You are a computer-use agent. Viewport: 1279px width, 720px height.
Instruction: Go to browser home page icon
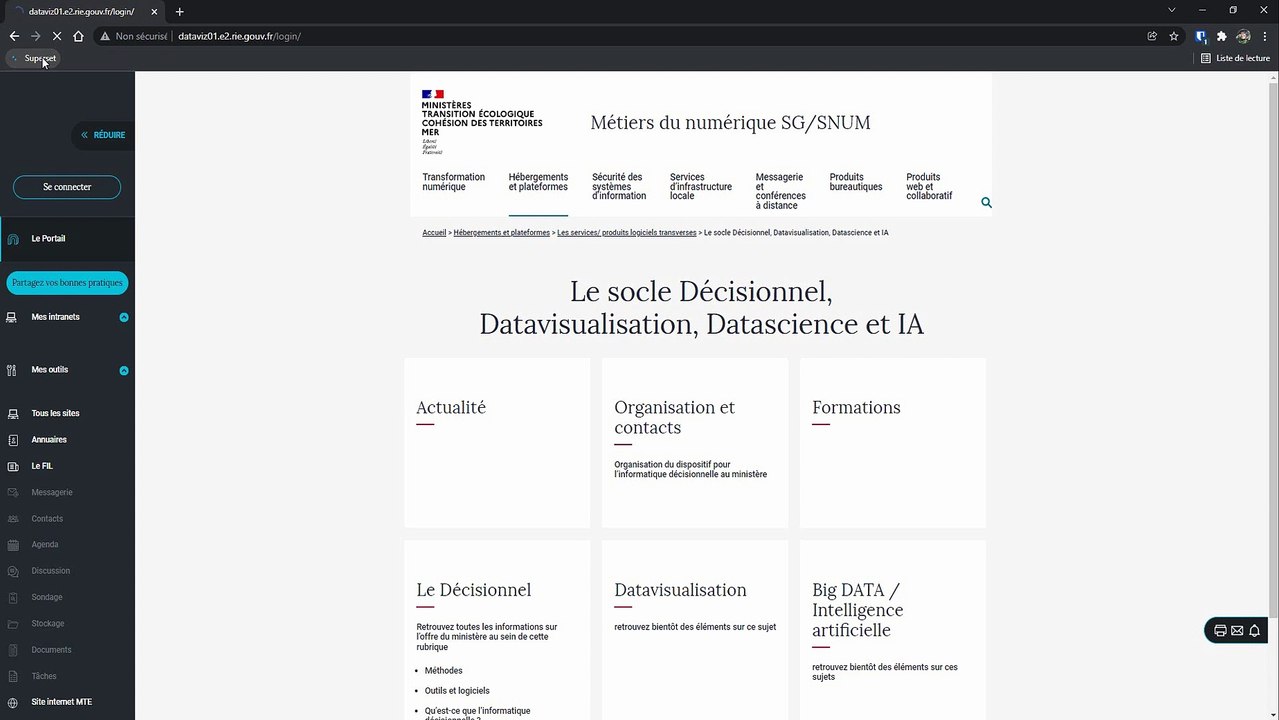click(x=78, y=36)
